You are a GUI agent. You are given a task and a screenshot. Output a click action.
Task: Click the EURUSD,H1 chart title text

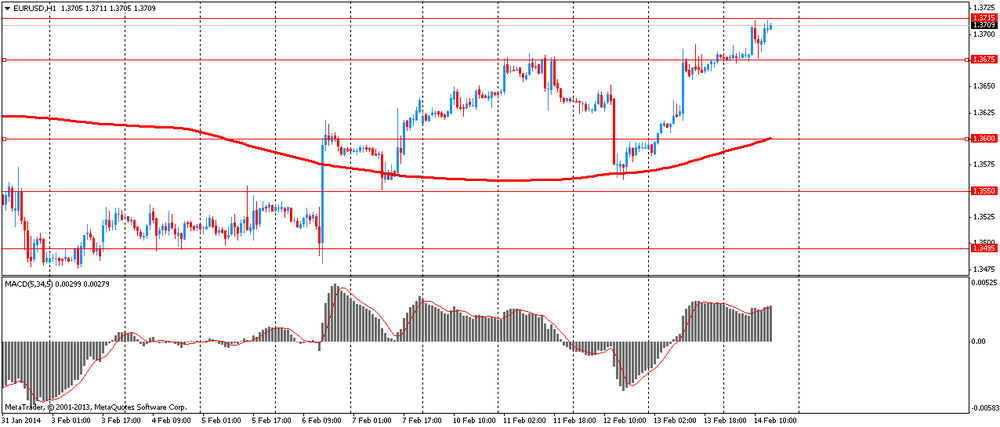click(34, 8)
